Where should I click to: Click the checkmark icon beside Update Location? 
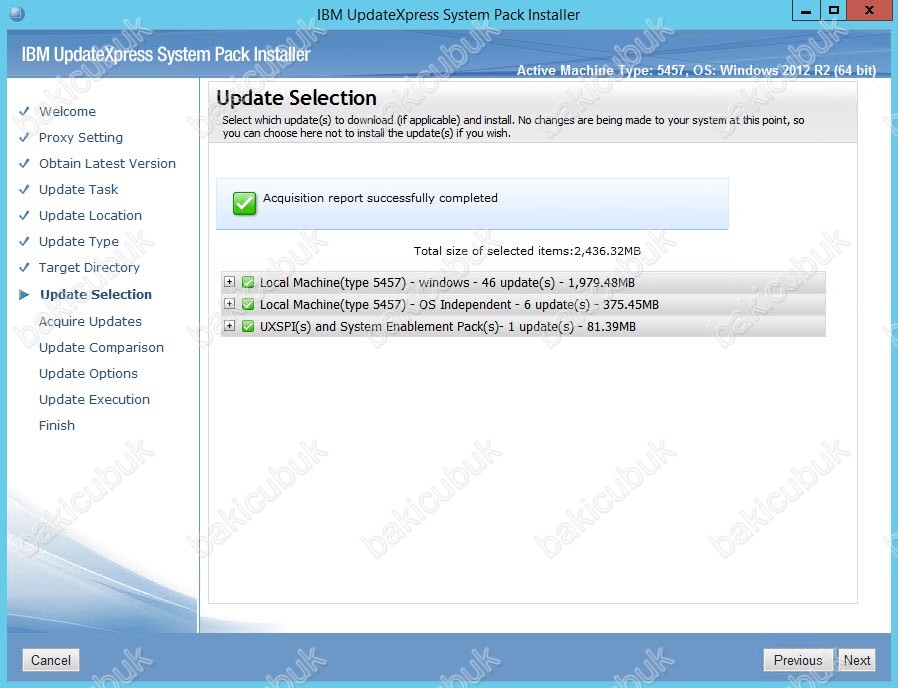pyautogui.click(x=24, y=215)
